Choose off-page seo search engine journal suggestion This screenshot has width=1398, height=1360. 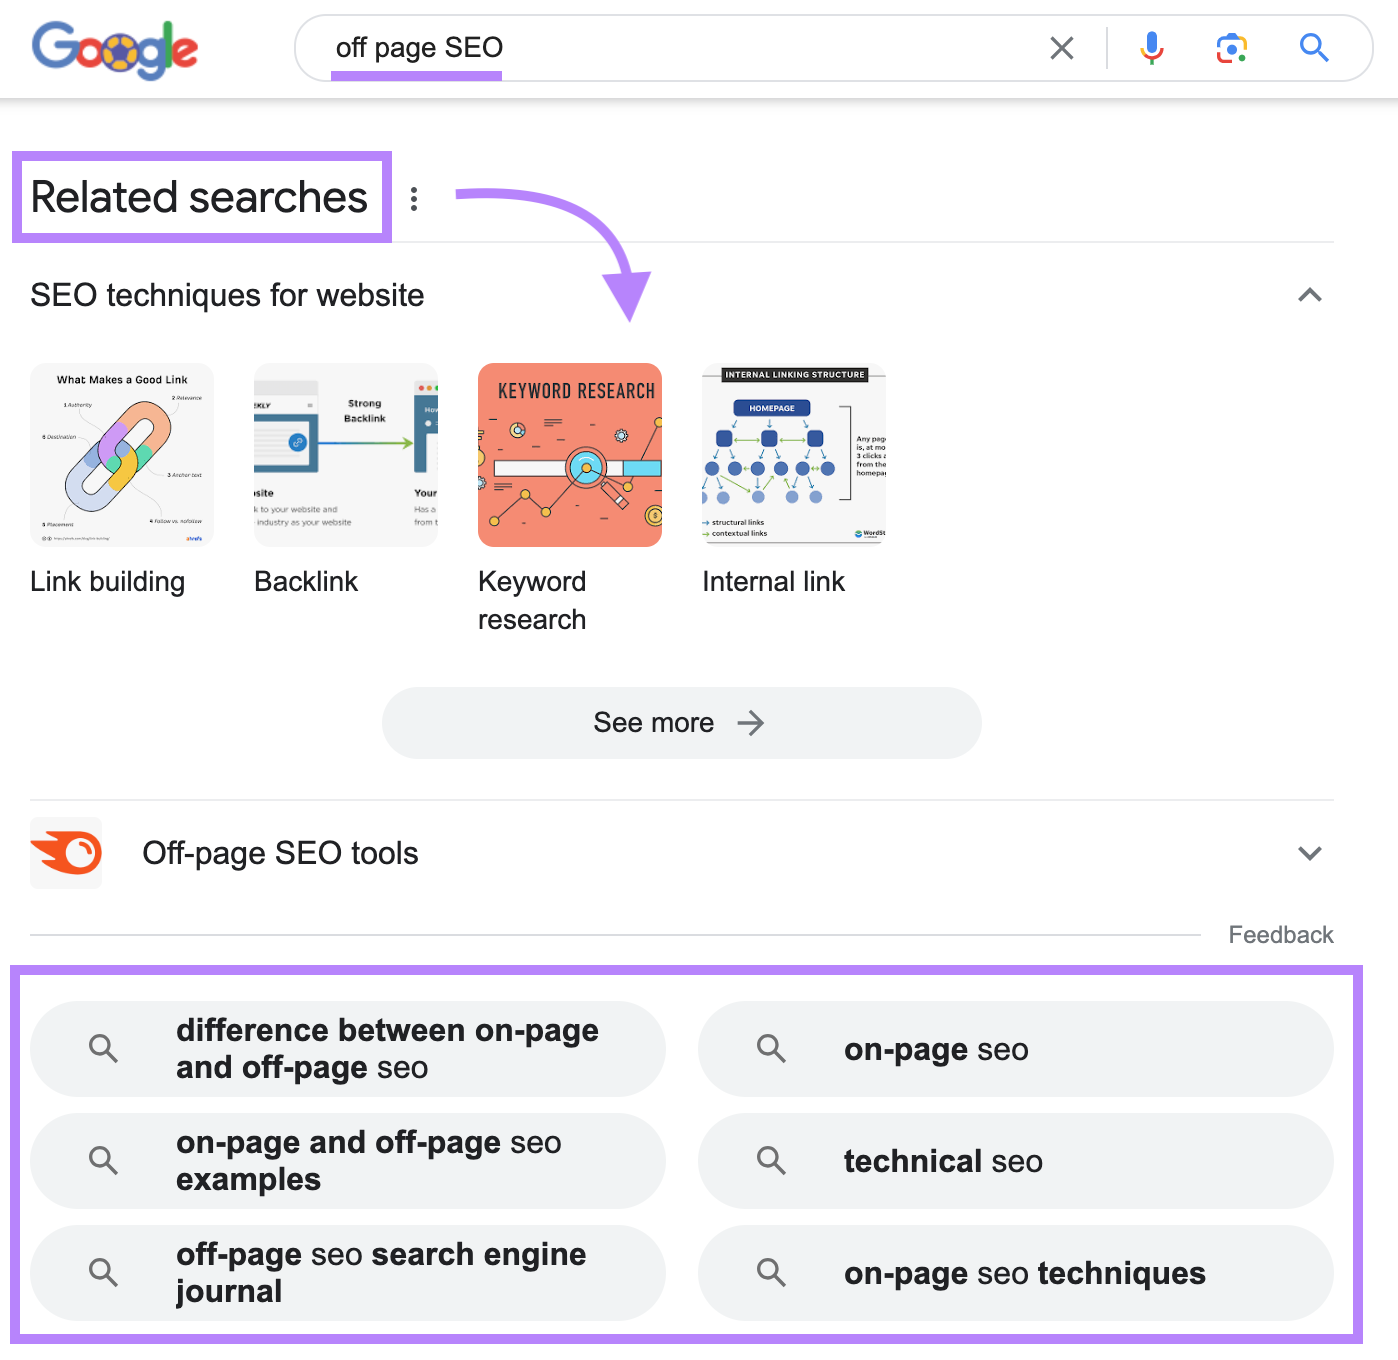click(x=380, y=1273)
